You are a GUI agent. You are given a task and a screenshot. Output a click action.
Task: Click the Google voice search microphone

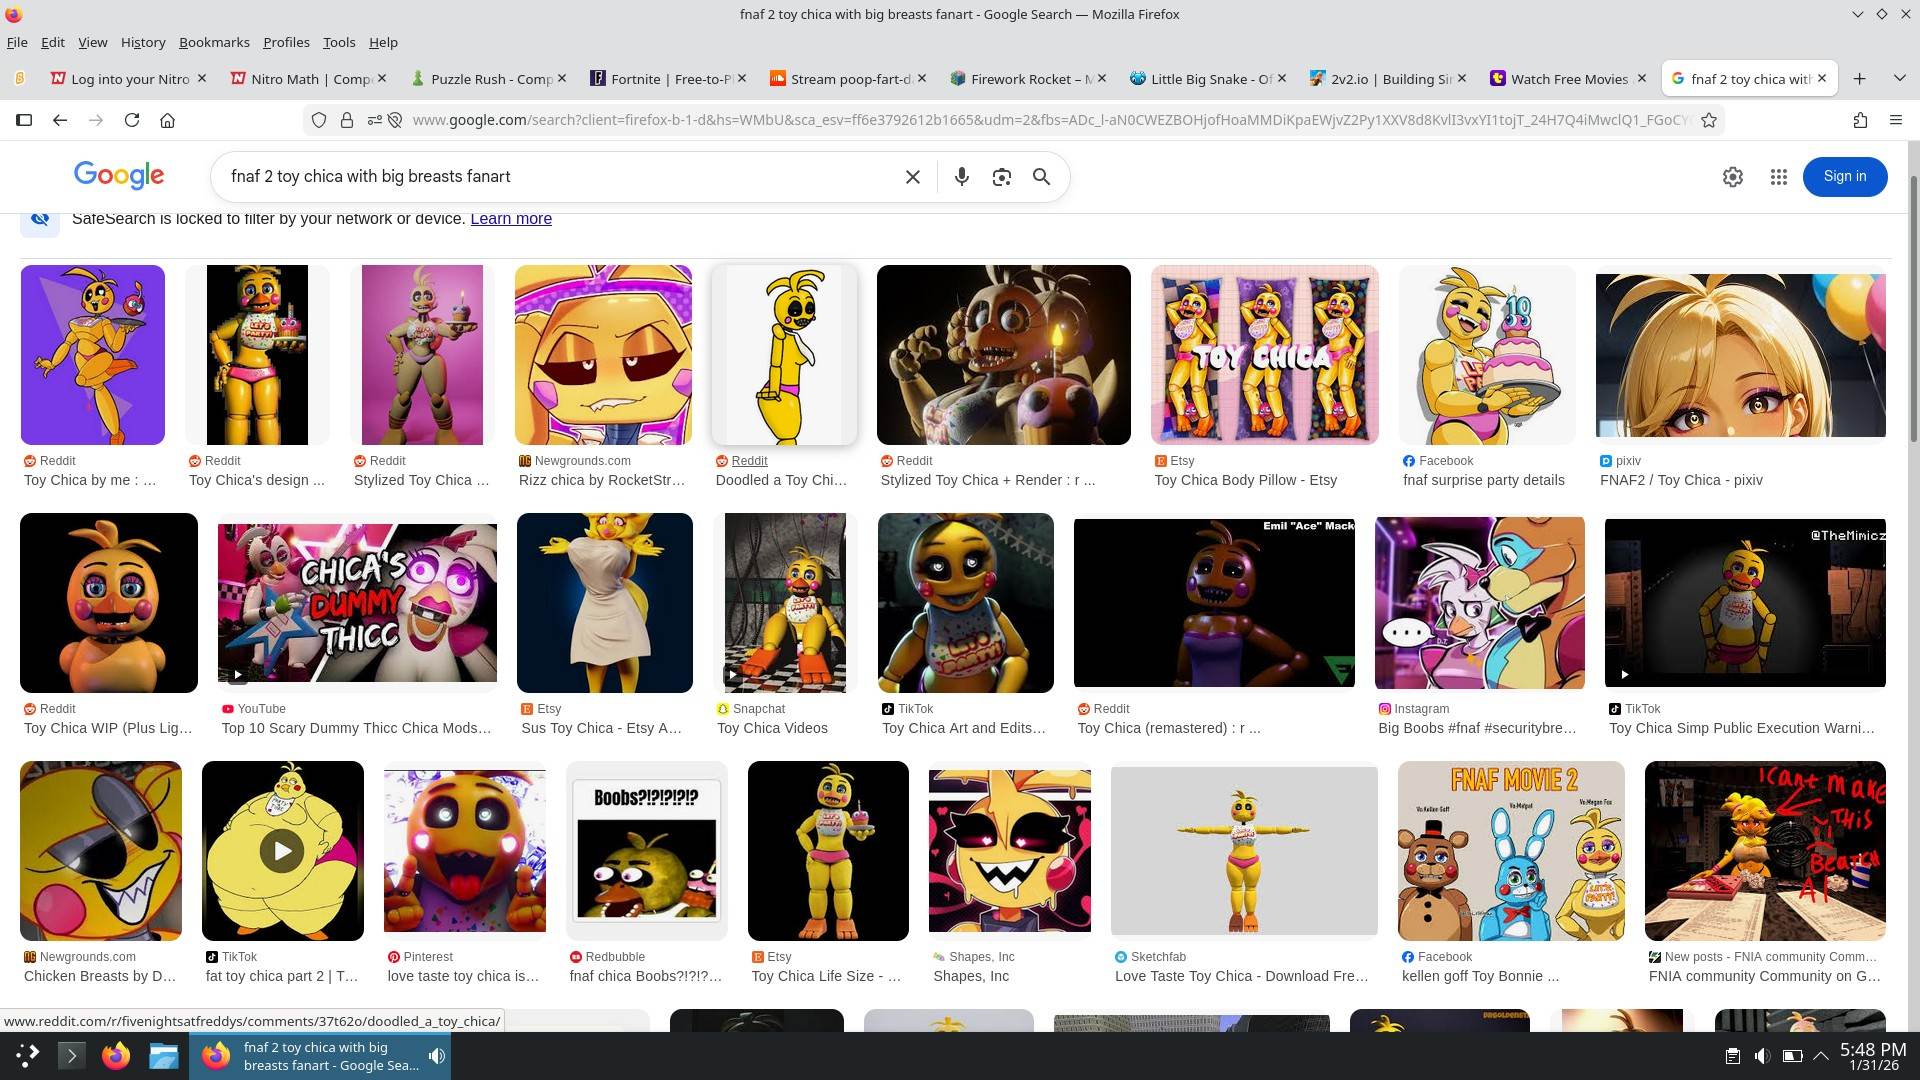pyautogui.click(x=961, y=177)
